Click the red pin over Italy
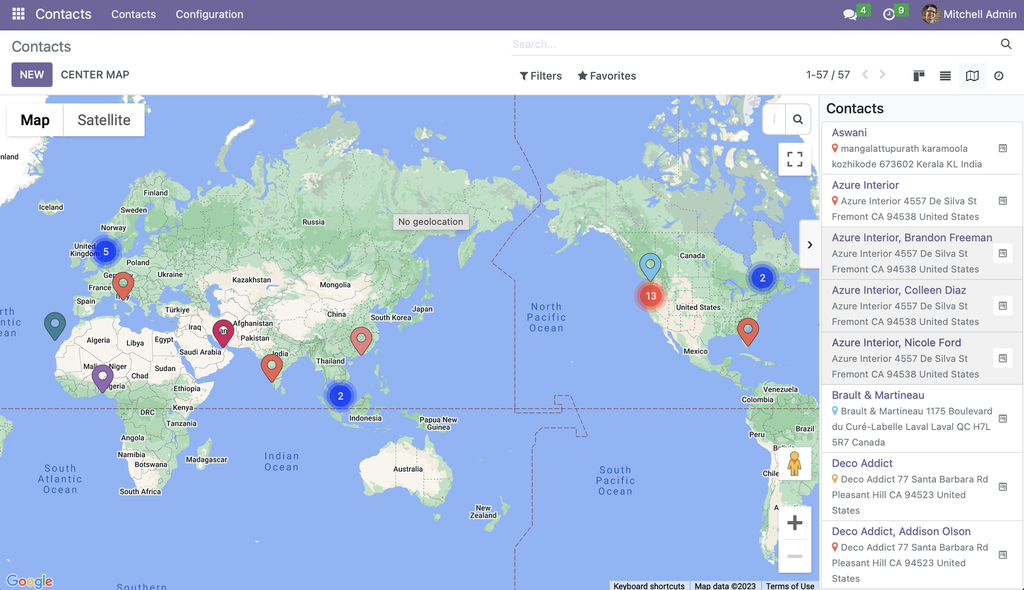Screen dimensions: 1024x590 122,286
